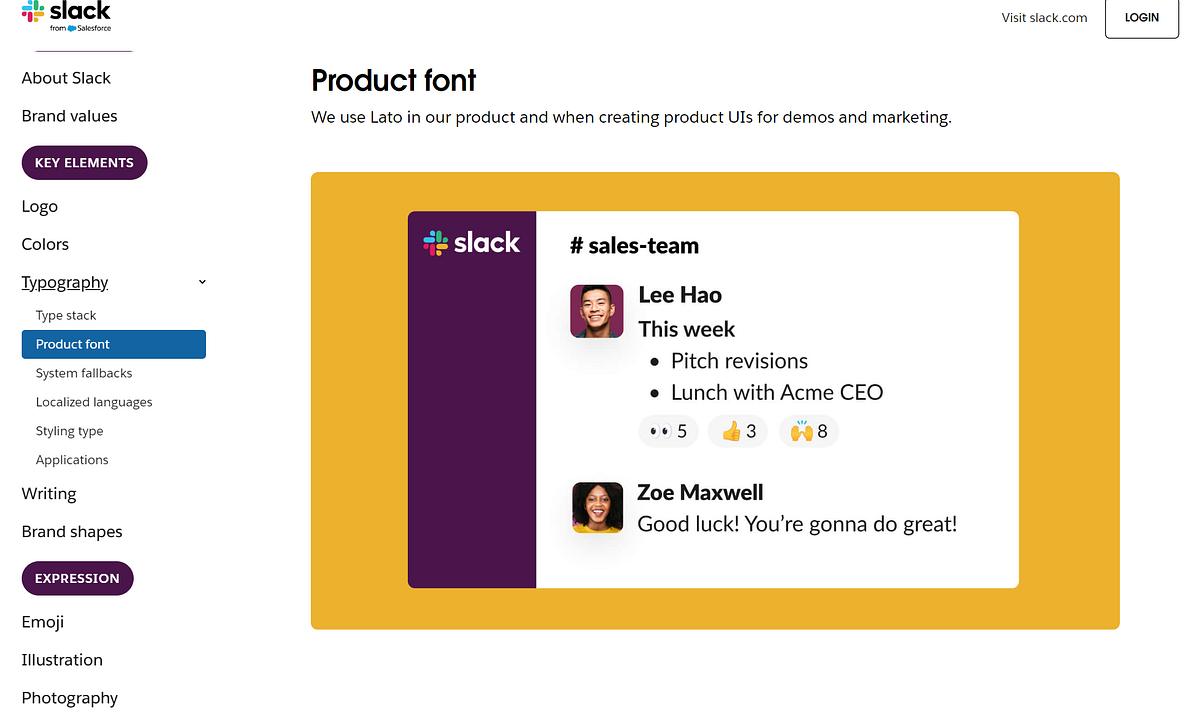
Task: Click the eyes emoji reaction showing 5
Action: (668, 431)
